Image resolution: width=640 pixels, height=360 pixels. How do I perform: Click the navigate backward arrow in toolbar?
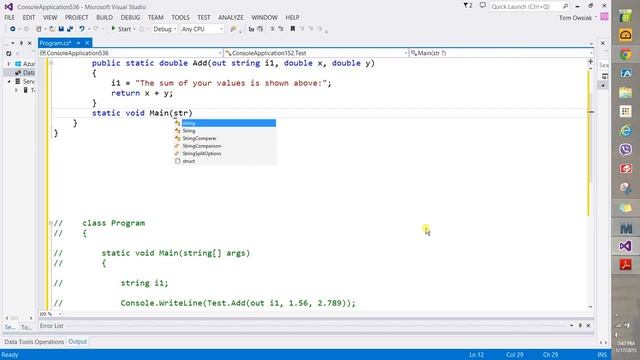[13, 29]
